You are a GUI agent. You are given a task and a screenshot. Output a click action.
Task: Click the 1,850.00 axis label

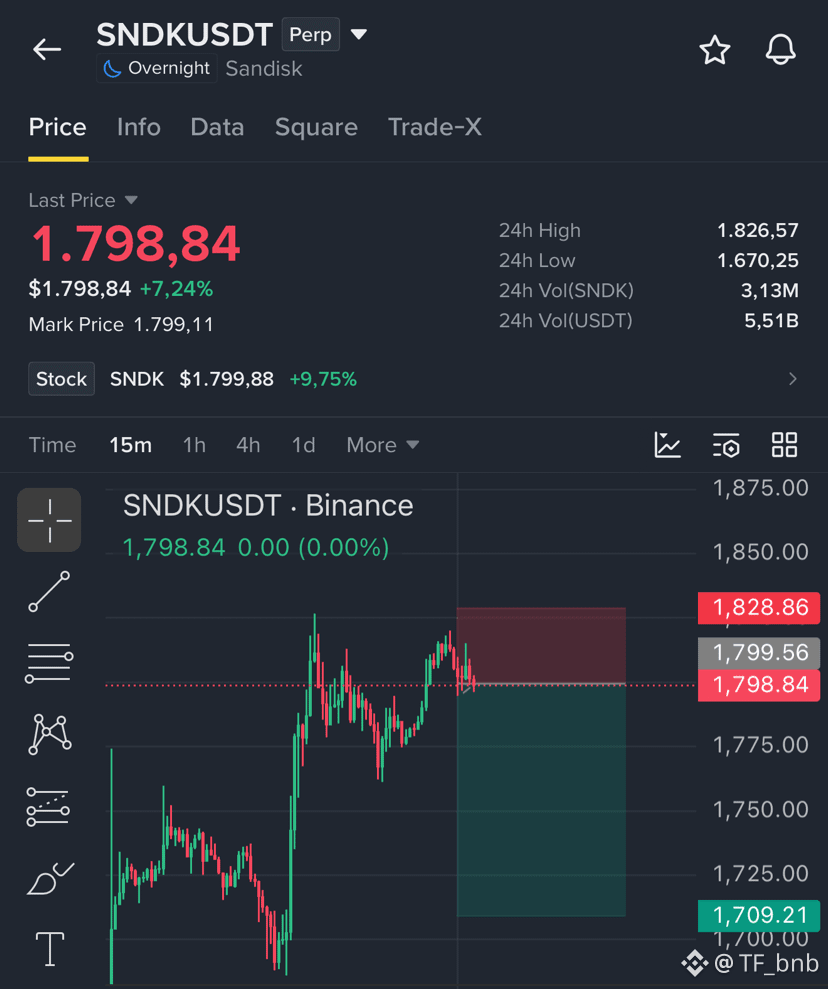[761, 553]
